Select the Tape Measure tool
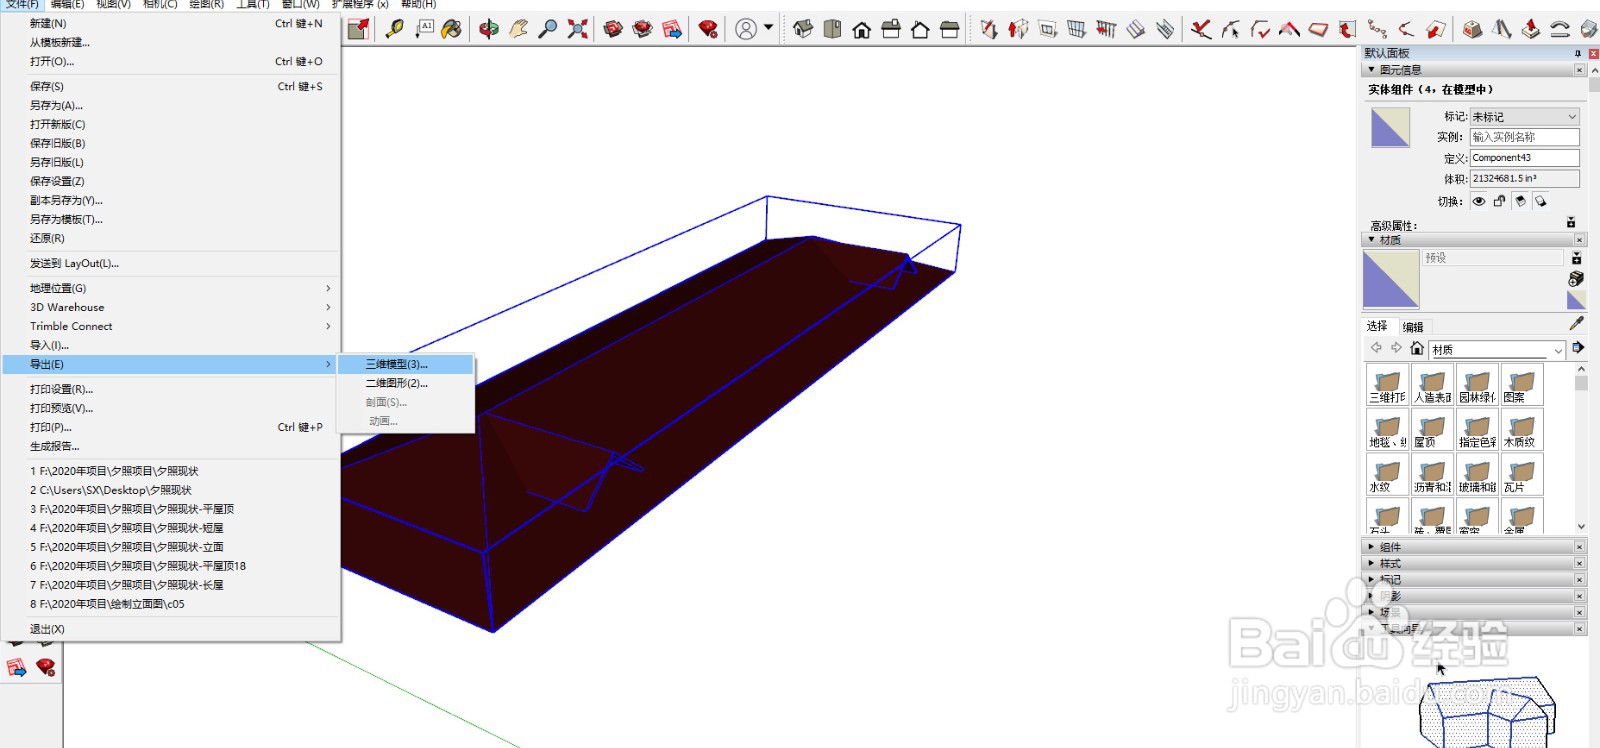 [x=395, y=29]
